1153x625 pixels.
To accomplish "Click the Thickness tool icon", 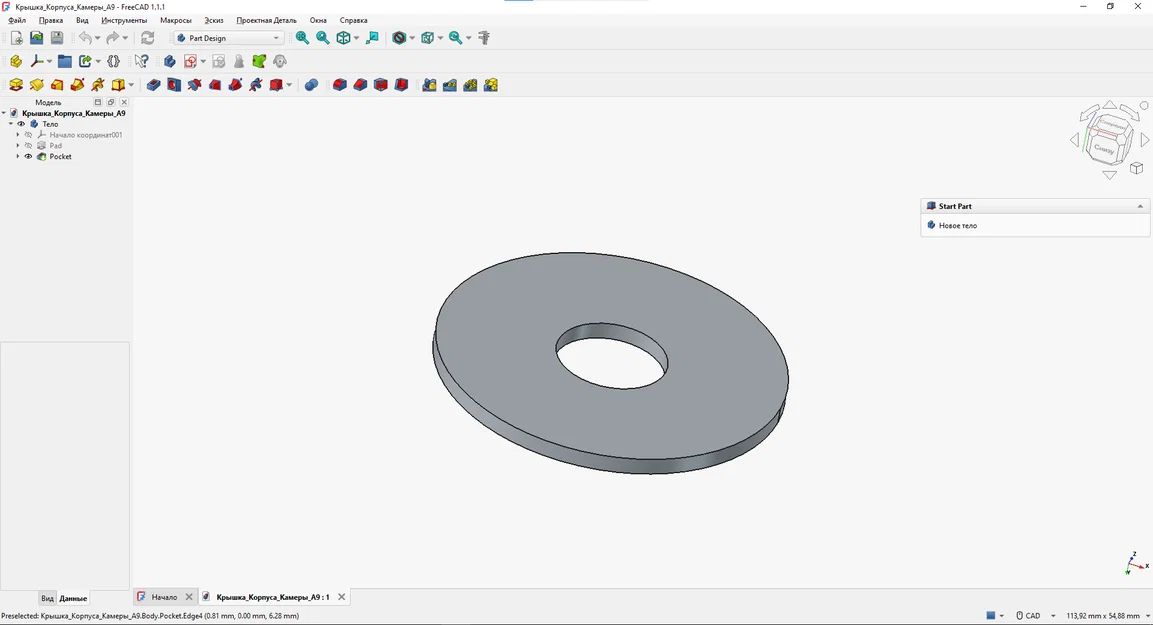I will [x=401, y=85].
